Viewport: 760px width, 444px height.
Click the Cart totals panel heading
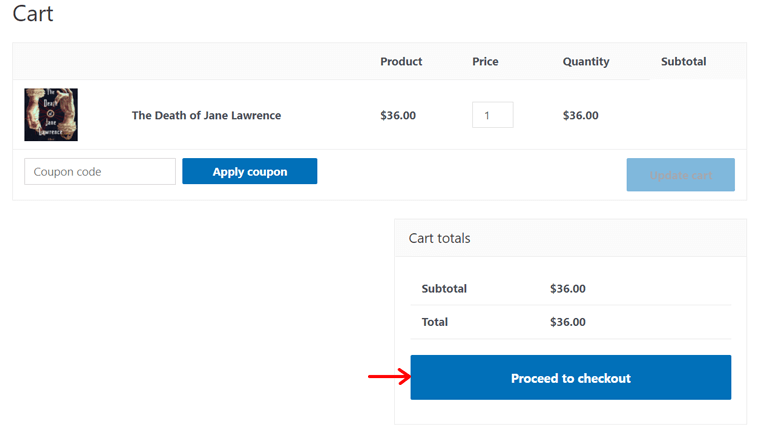point(439,238)
